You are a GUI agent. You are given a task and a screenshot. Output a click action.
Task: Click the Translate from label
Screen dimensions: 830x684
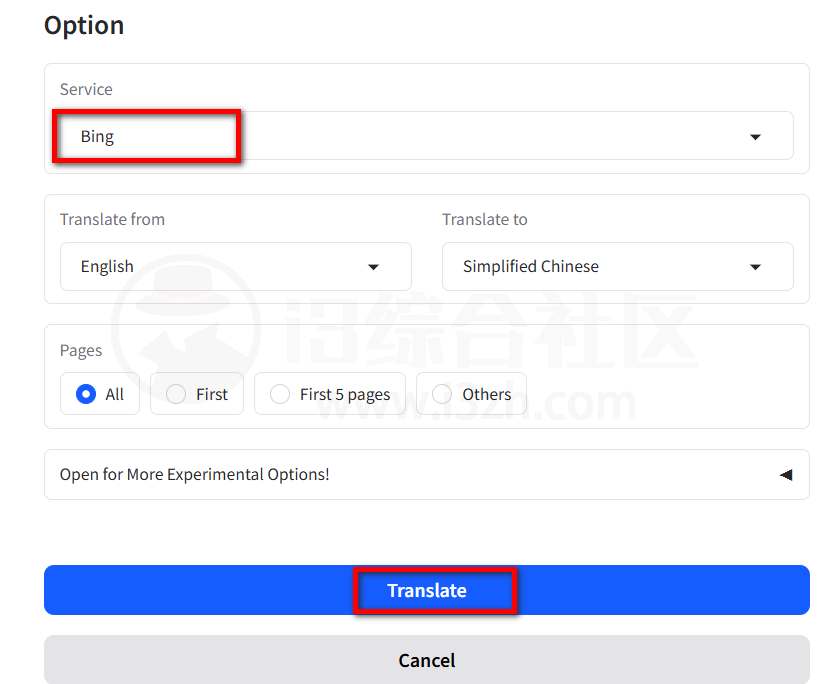(112, 219)
